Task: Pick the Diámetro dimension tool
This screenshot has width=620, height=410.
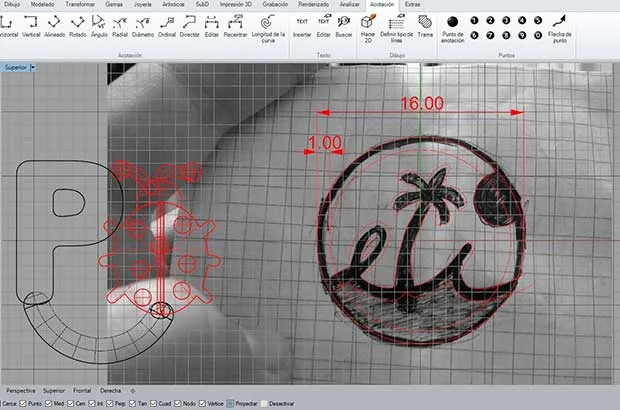Action: 143,23
